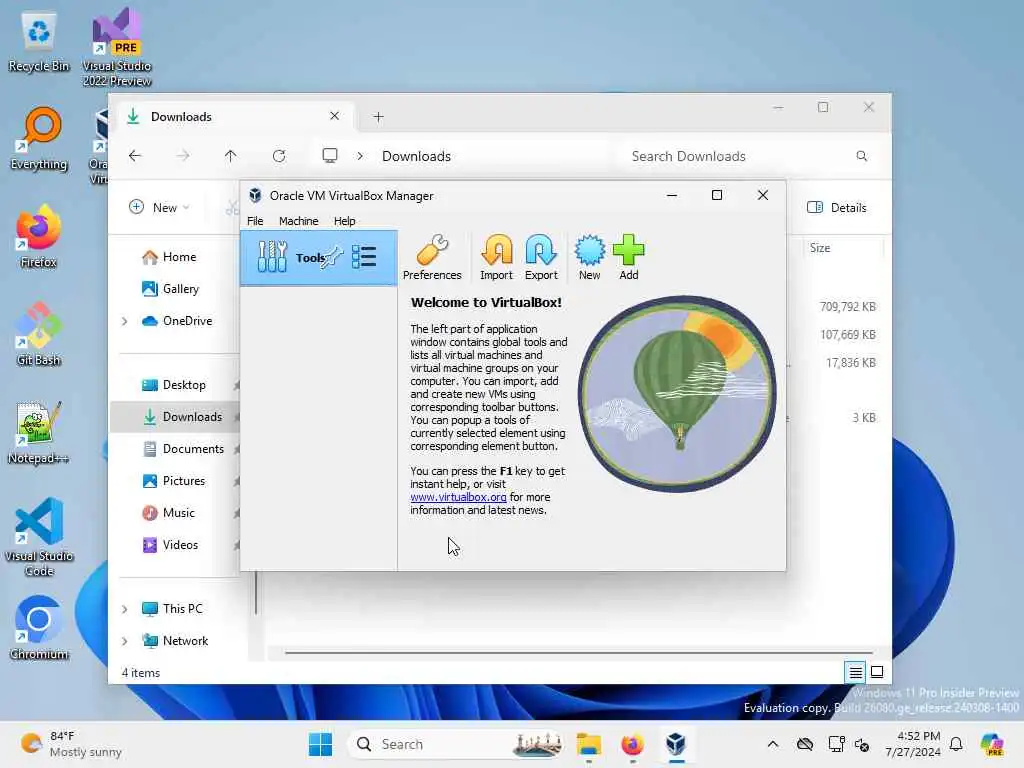Screen dimensions: 1024x768
Task: Add a new tab in File Explorer
Action: coord(378,117)
